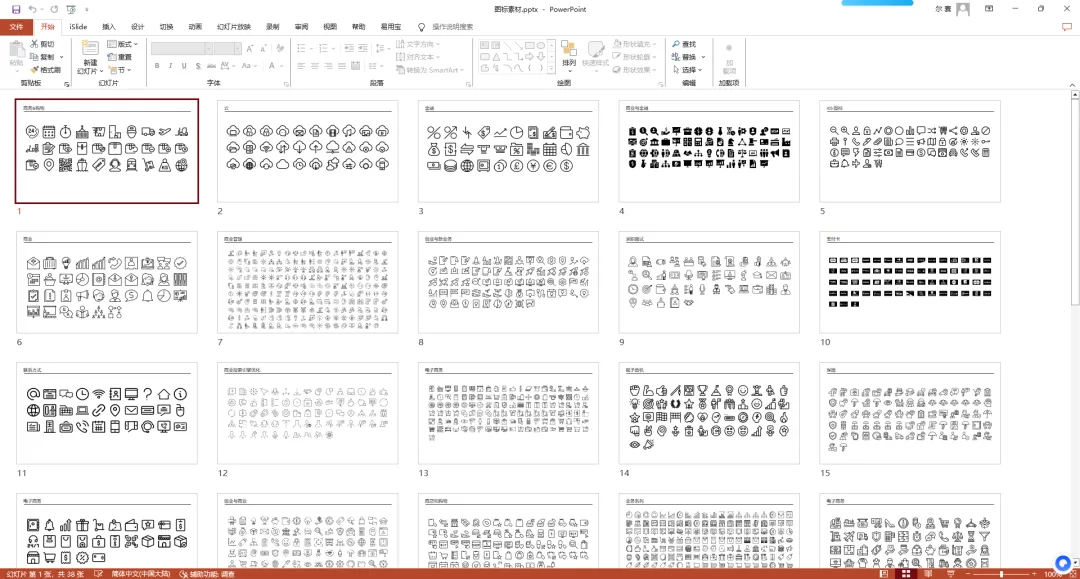
Task: Switch to slide sorter view in status bar
Action: tap(906, 573)
